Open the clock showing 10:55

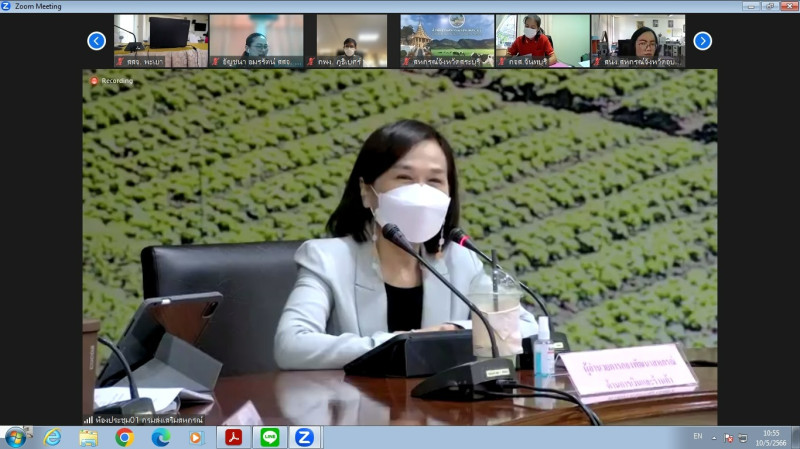pos(771,438)
